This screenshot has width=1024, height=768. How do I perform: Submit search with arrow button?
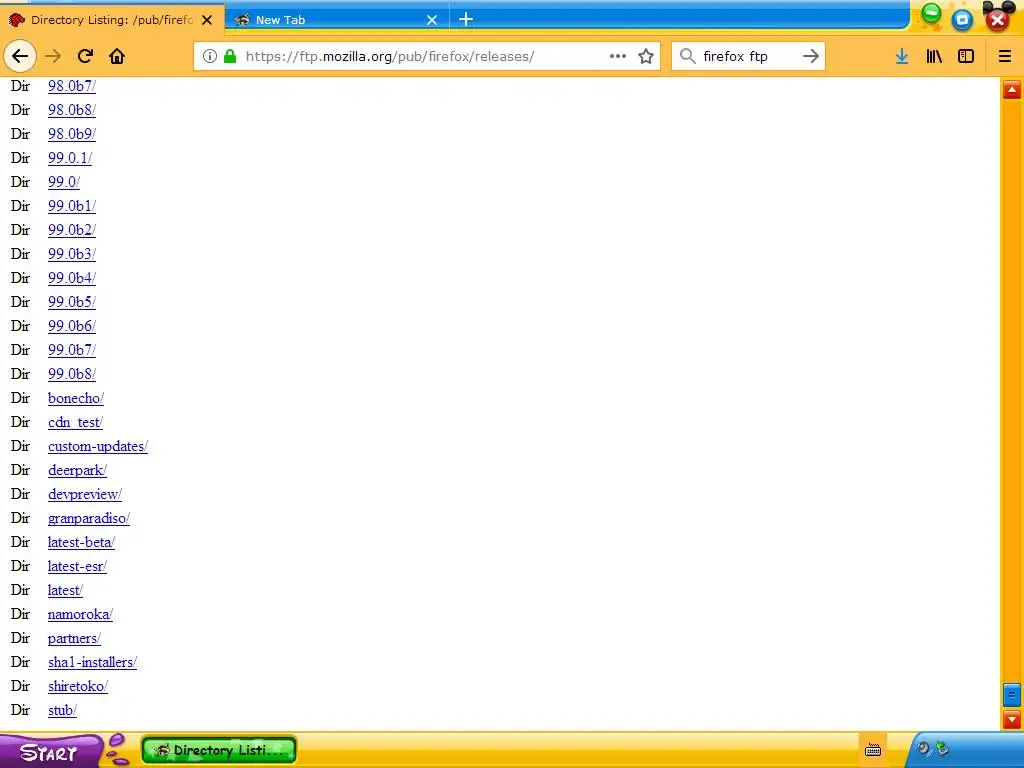(x=810, y=56)
